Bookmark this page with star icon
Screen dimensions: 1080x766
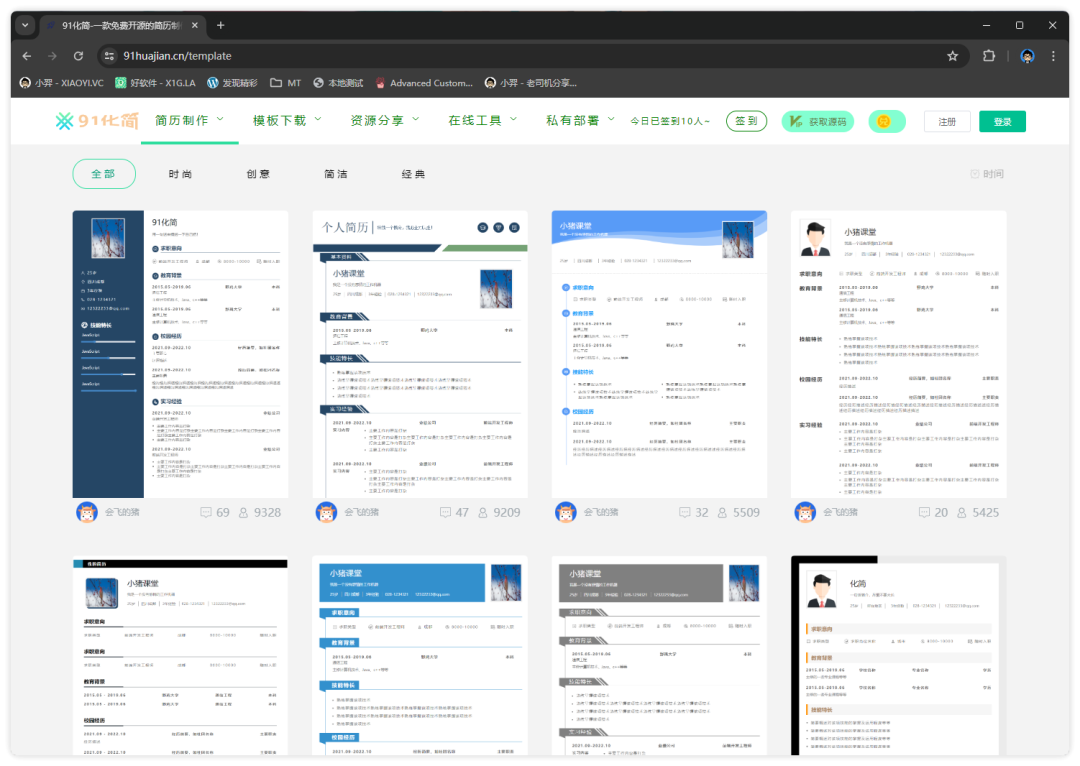click(953, 56)
